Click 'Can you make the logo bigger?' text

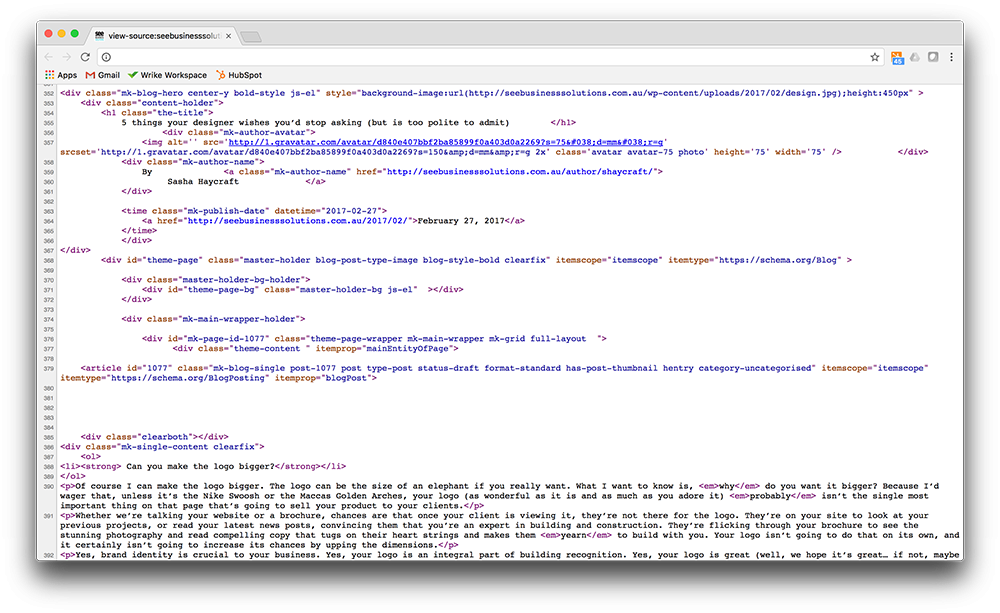click(200, 466)
